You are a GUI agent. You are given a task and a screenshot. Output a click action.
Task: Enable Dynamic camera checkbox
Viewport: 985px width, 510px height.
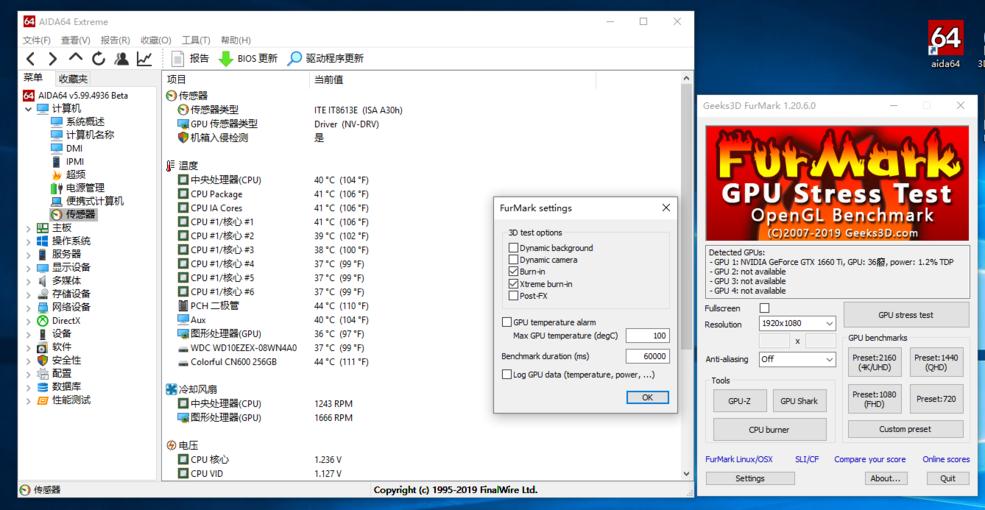point(513,259)
